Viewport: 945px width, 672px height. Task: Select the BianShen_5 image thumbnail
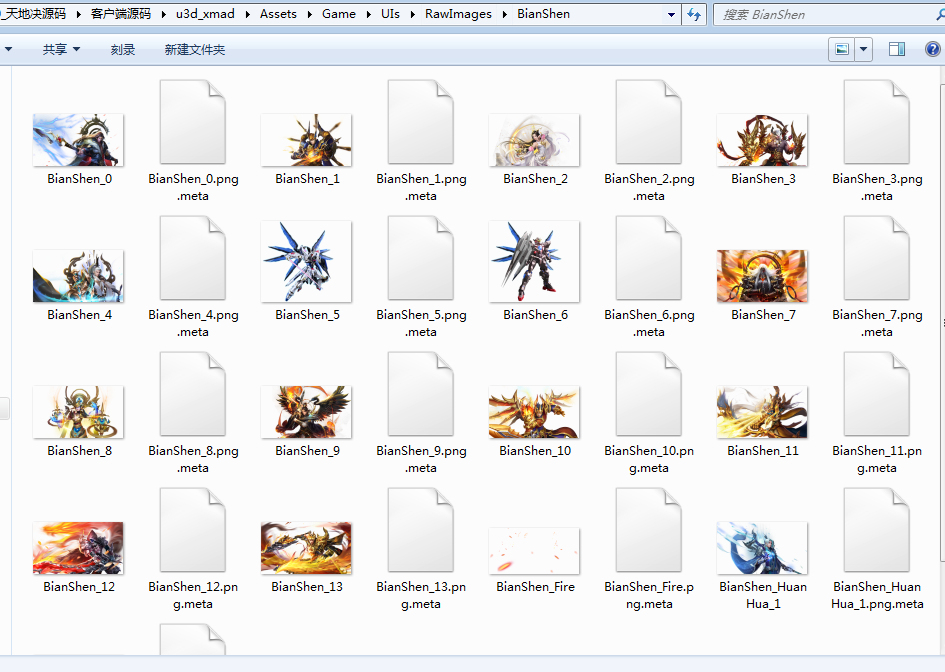point(306,262)
